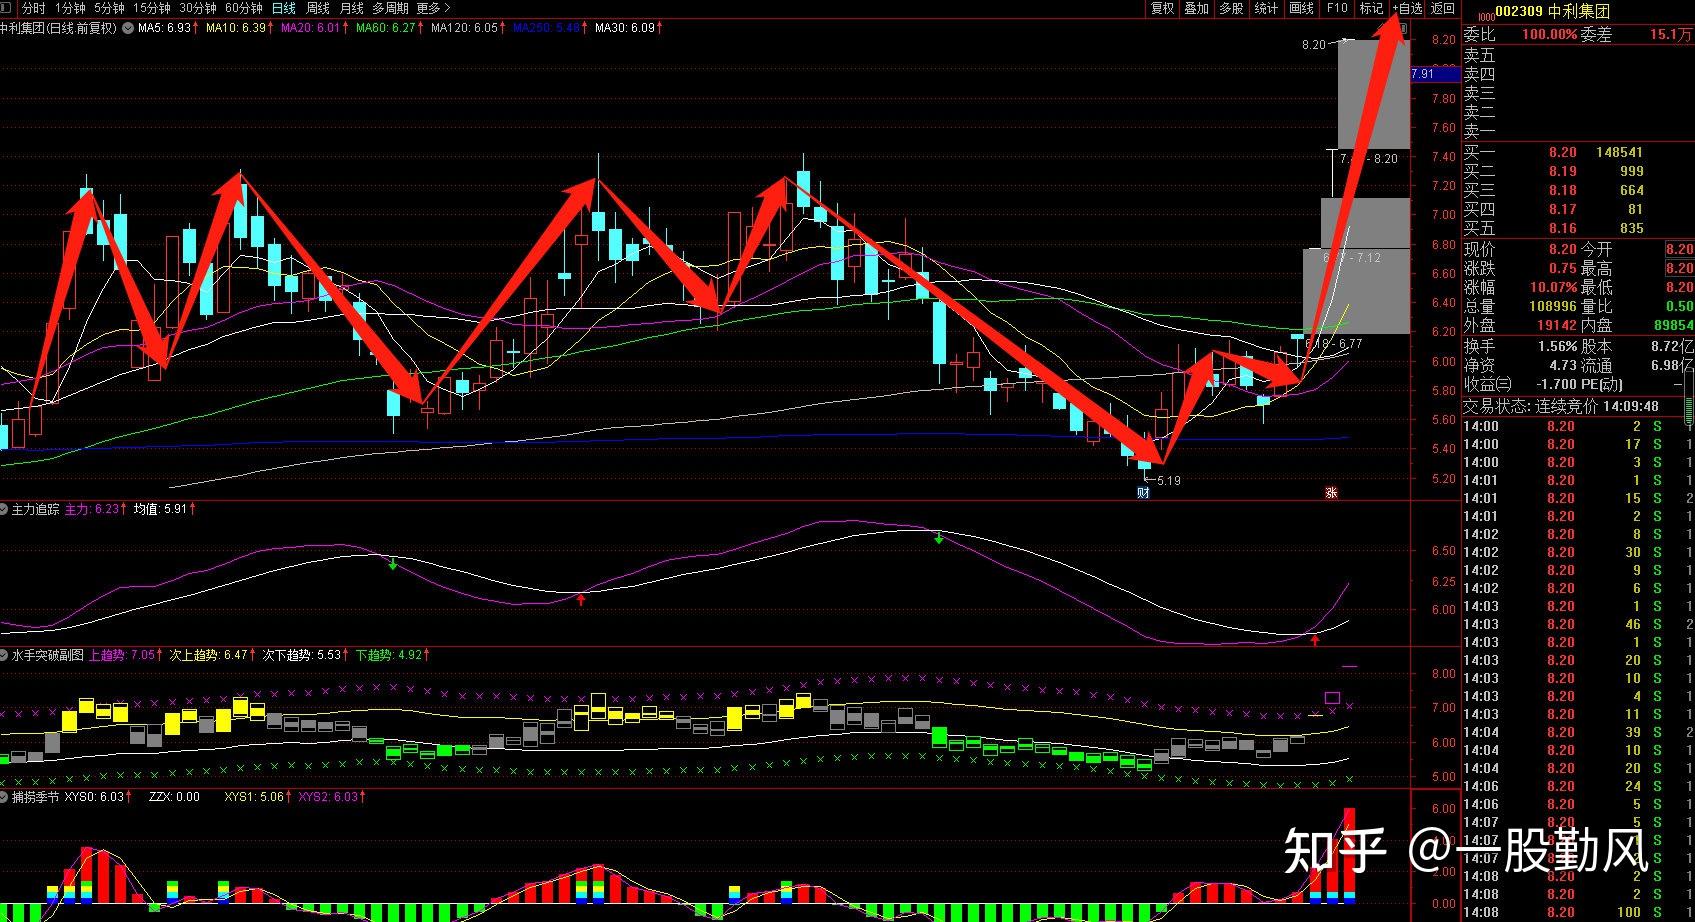Click the 复权 button

1162,8
